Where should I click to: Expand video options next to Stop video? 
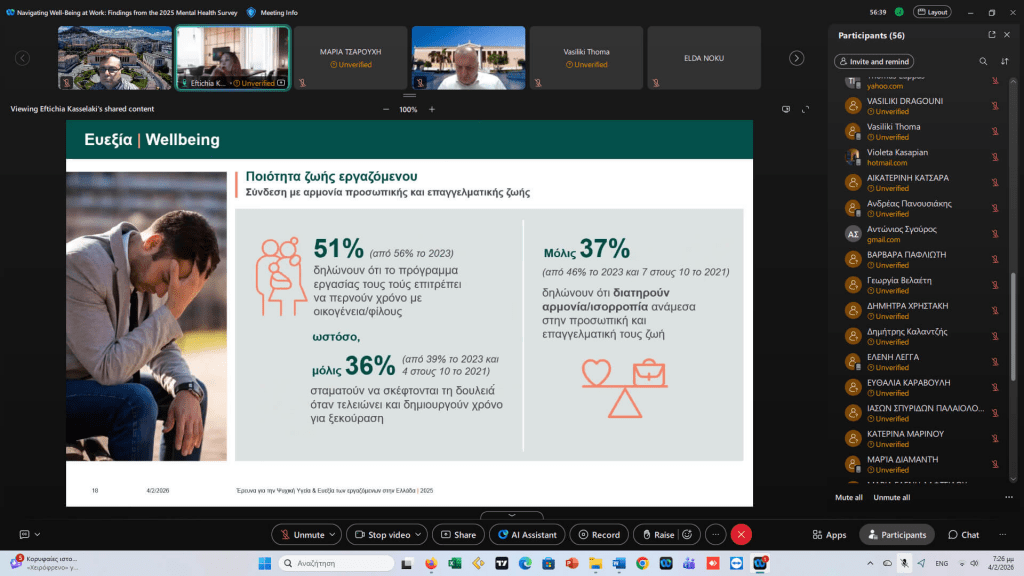click(x=418, y=535)
